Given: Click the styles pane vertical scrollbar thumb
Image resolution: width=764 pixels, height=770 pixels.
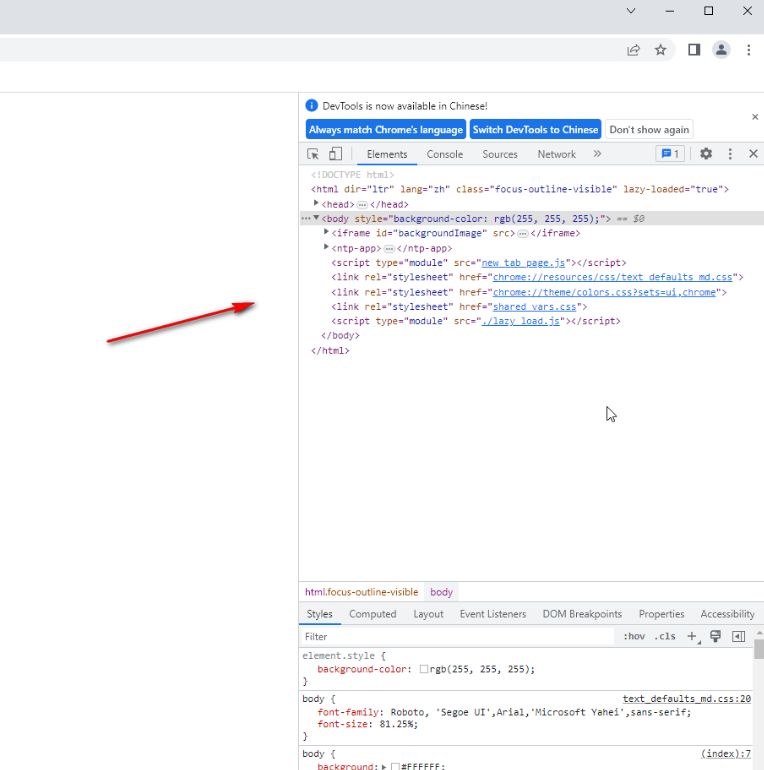Looking at the screenshot, I should (759, 649).
